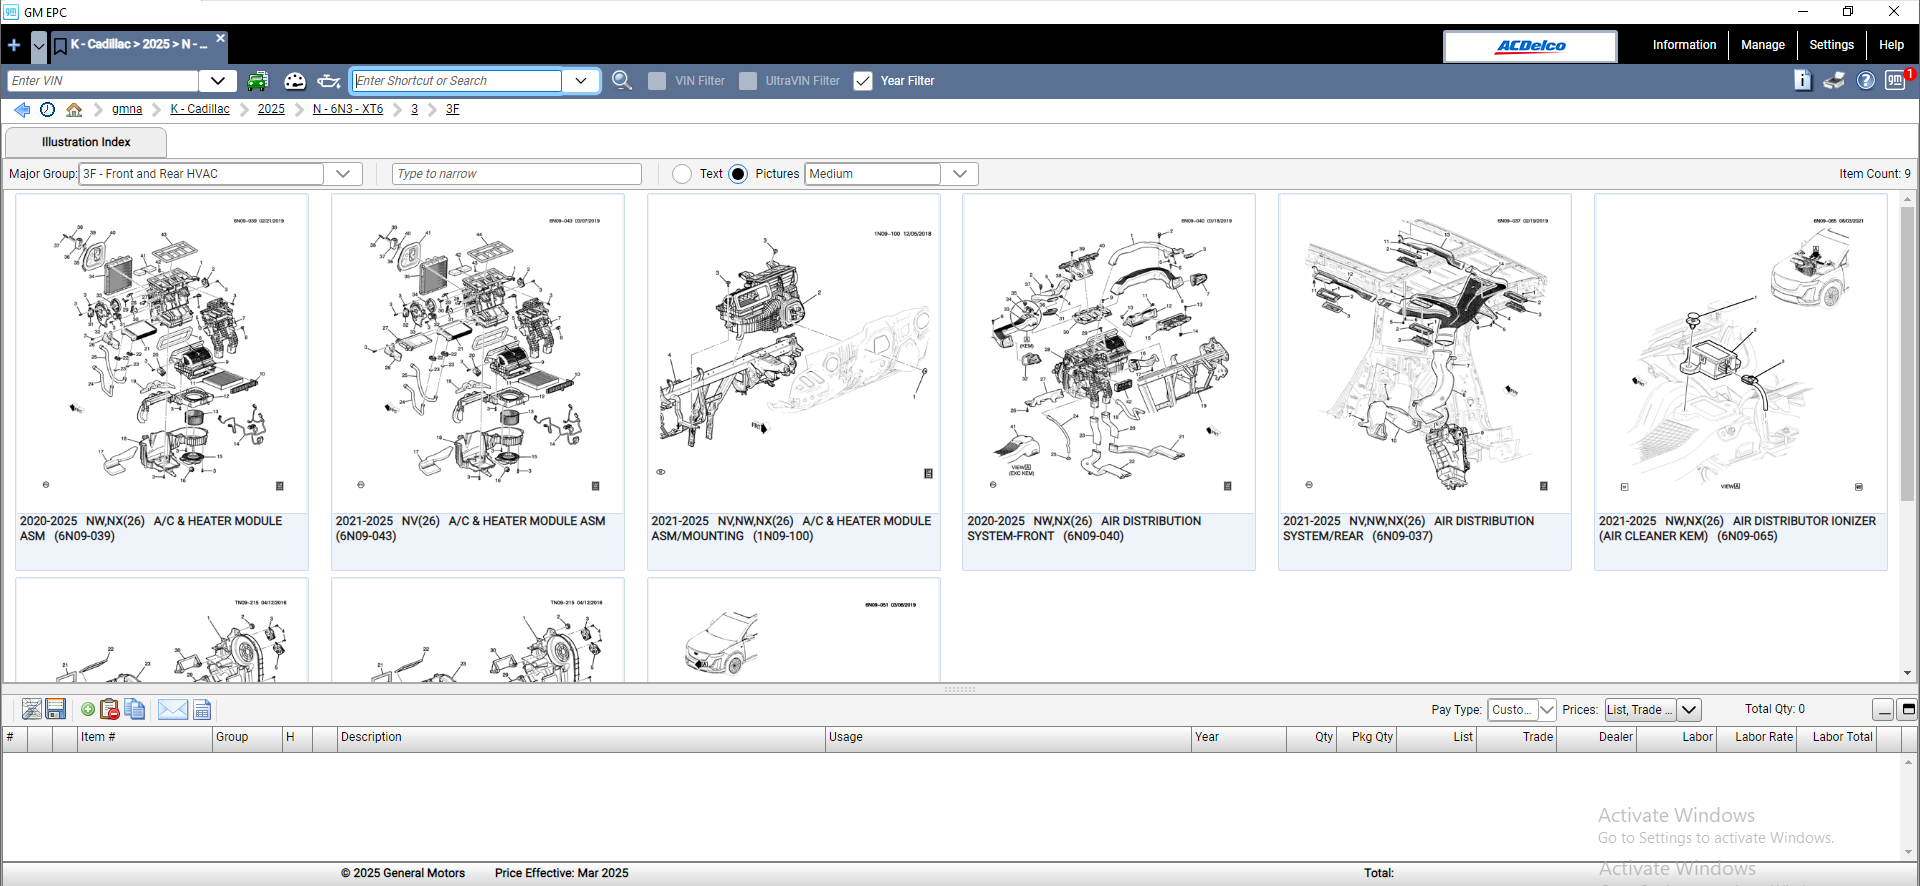Save the parts list with floppy icon

point(56,709)
